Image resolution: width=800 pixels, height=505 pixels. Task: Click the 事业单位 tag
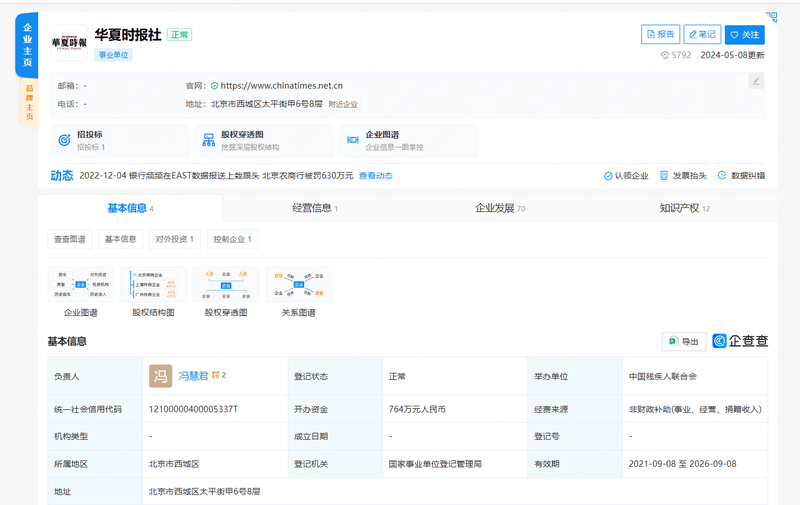pyautogui.click(x=113, y=55)
